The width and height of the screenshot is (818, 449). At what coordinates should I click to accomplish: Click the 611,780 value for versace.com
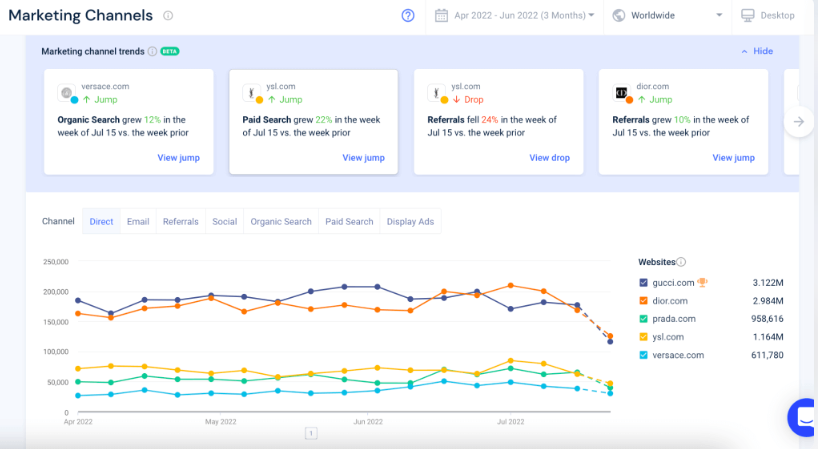767,355
